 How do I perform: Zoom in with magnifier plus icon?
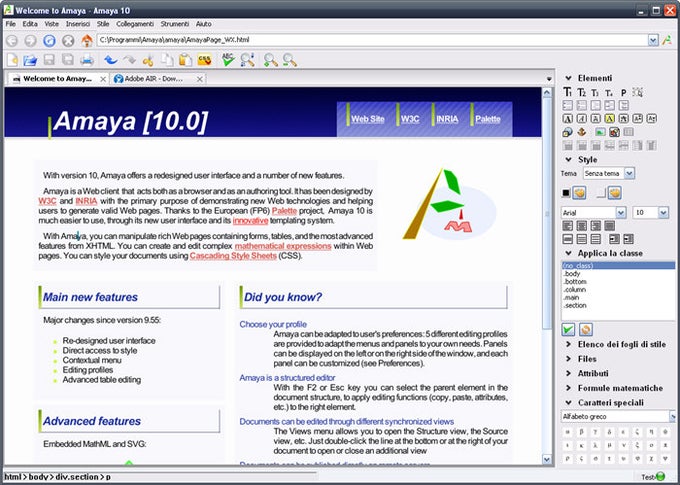pyautogui.click(x=271, y=60)
